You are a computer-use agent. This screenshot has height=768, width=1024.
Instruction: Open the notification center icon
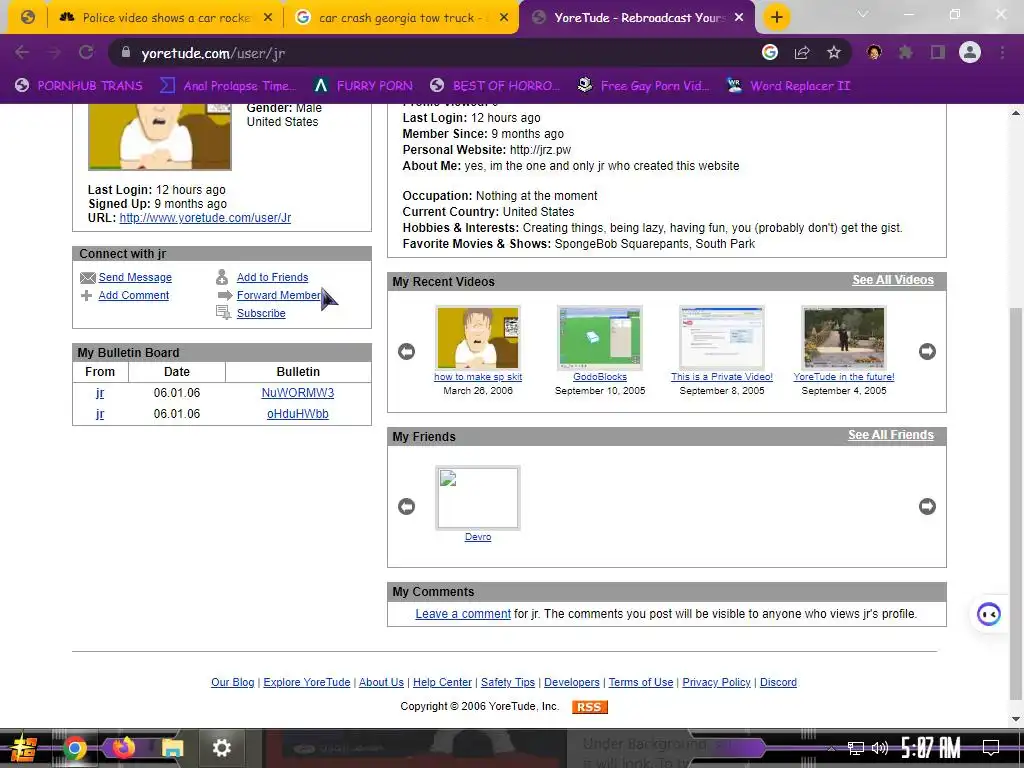coord(991,748)
